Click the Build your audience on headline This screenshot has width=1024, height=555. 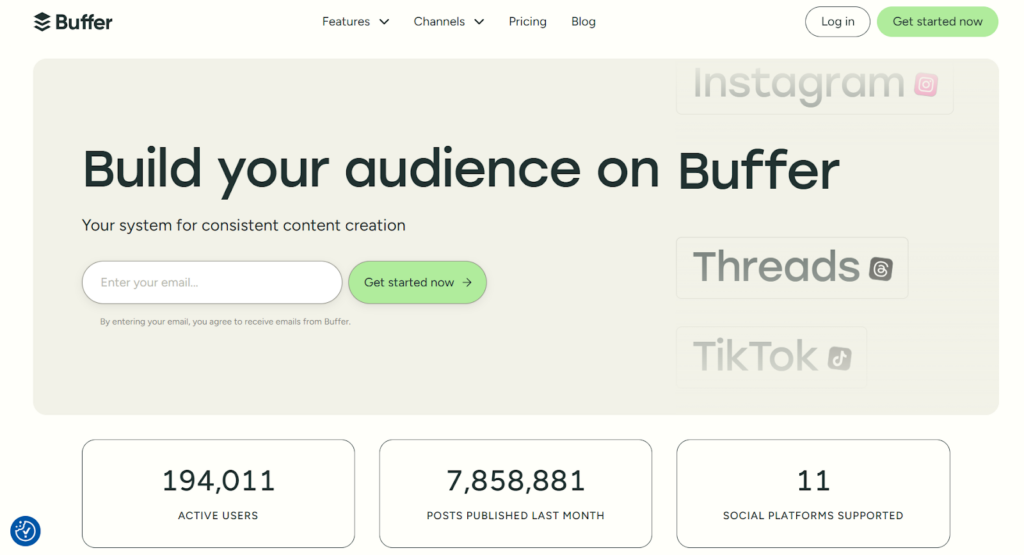tap(371, 170)
